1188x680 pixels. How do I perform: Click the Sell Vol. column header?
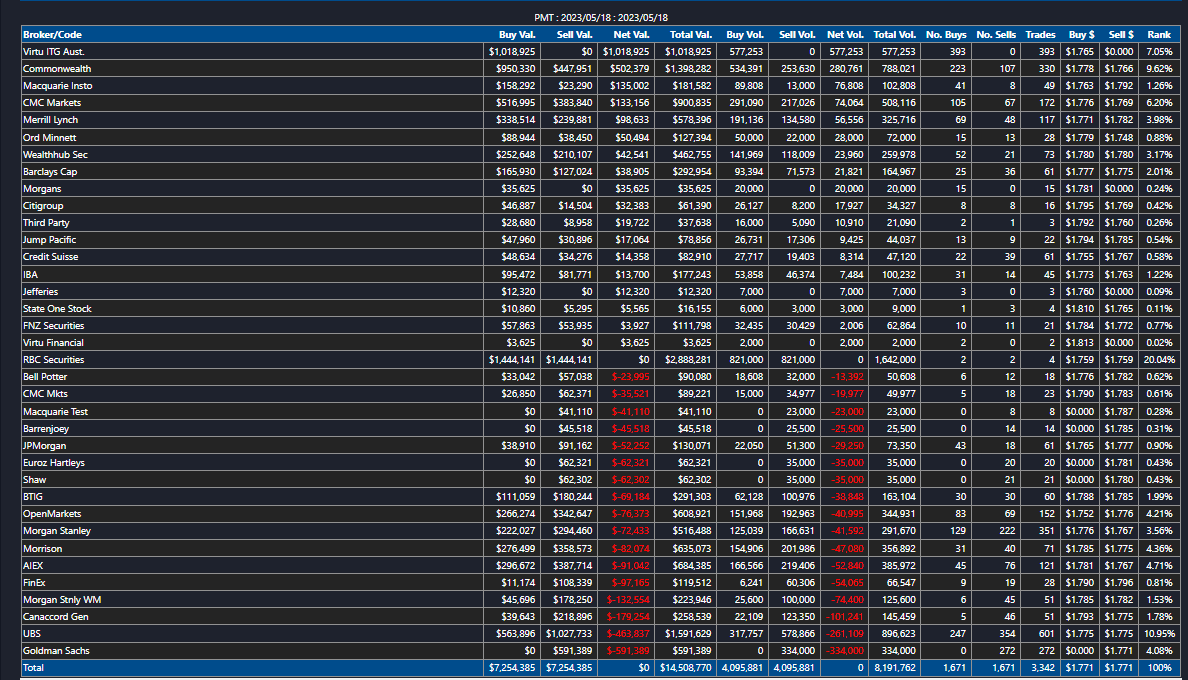(x=797, y=35)
